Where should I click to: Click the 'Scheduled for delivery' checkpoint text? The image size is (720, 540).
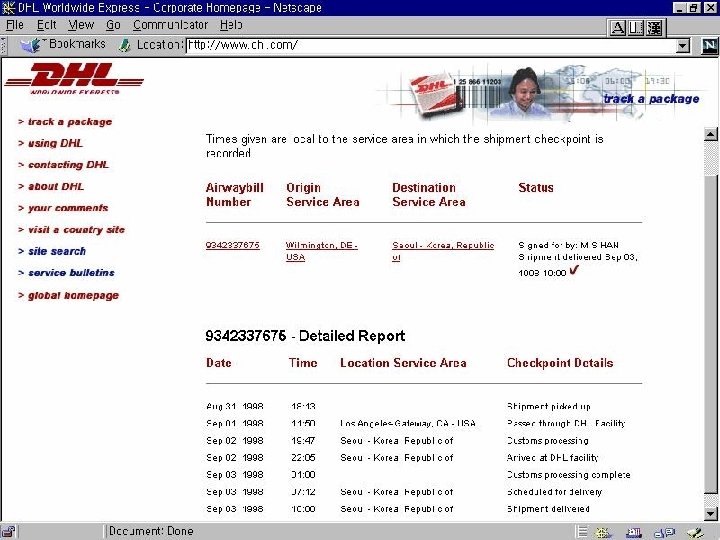pos(554,492)
